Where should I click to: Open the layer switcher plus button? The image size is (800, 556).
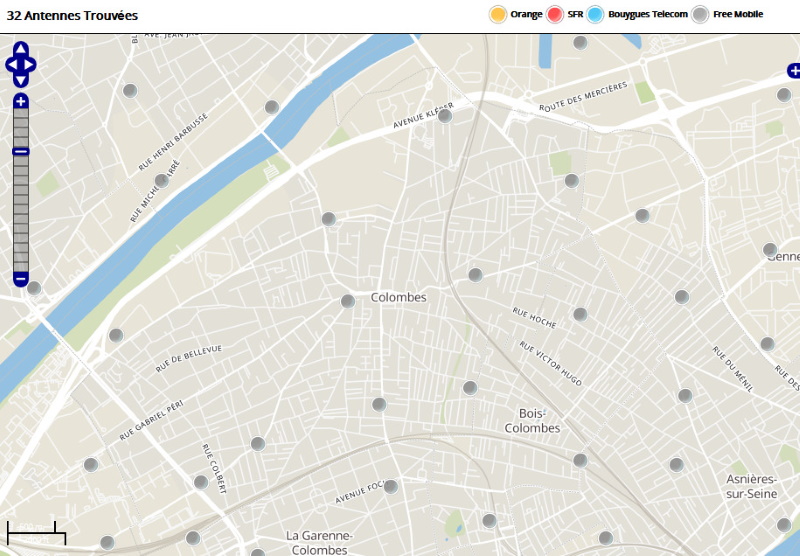click(793, 70)
